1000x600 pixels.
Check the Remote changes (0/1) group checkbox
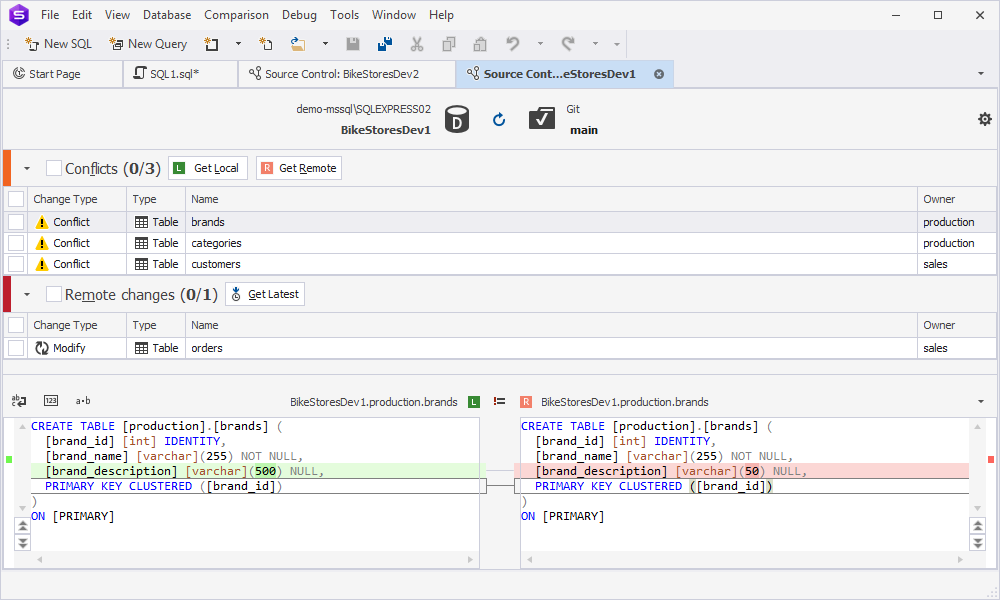(54, 294)
